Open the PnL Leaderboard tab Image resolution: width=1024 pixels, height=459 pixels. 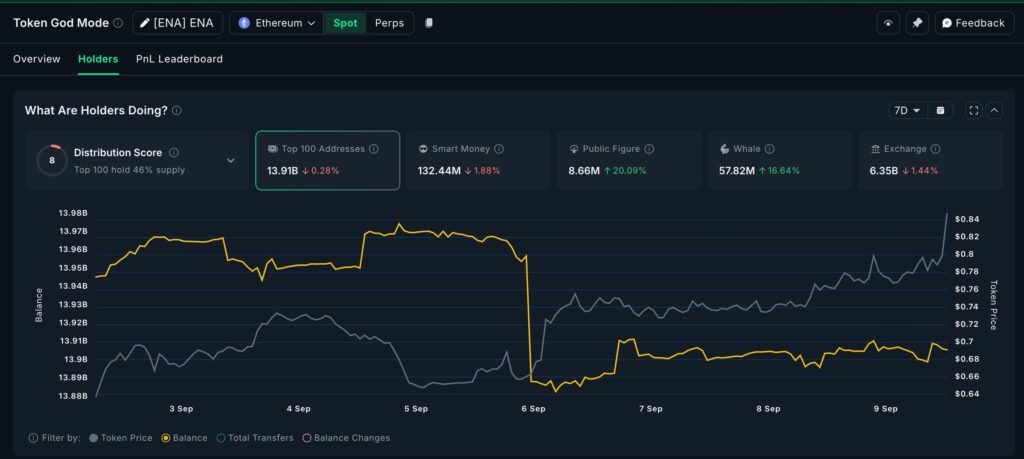pyautogui.click(x=179, y=59)
